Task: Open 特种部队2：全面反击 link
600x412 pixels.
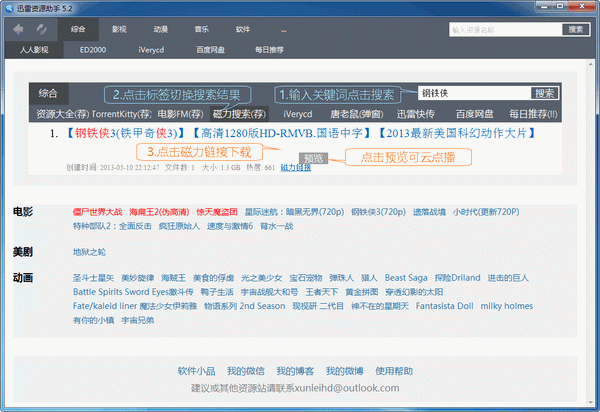Action: (112, 226)
